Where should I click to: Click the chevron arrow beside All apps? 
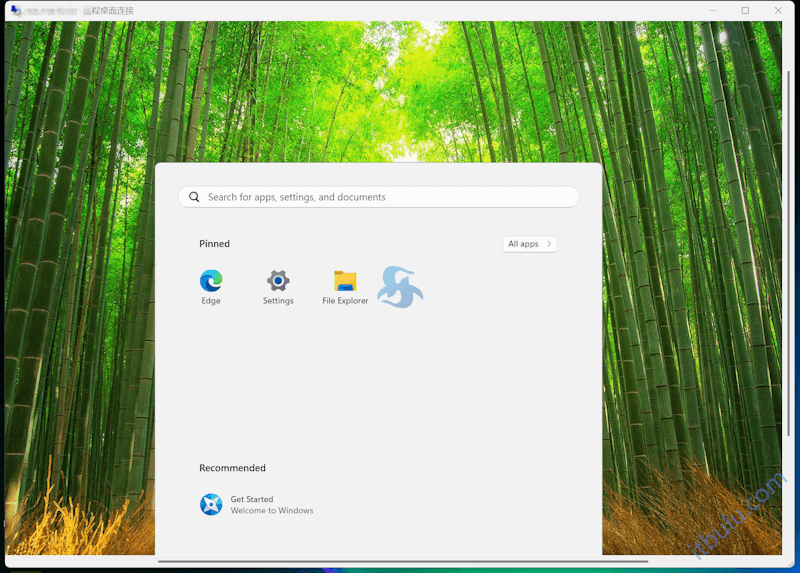pyautogui.click(x=549, y=244)
